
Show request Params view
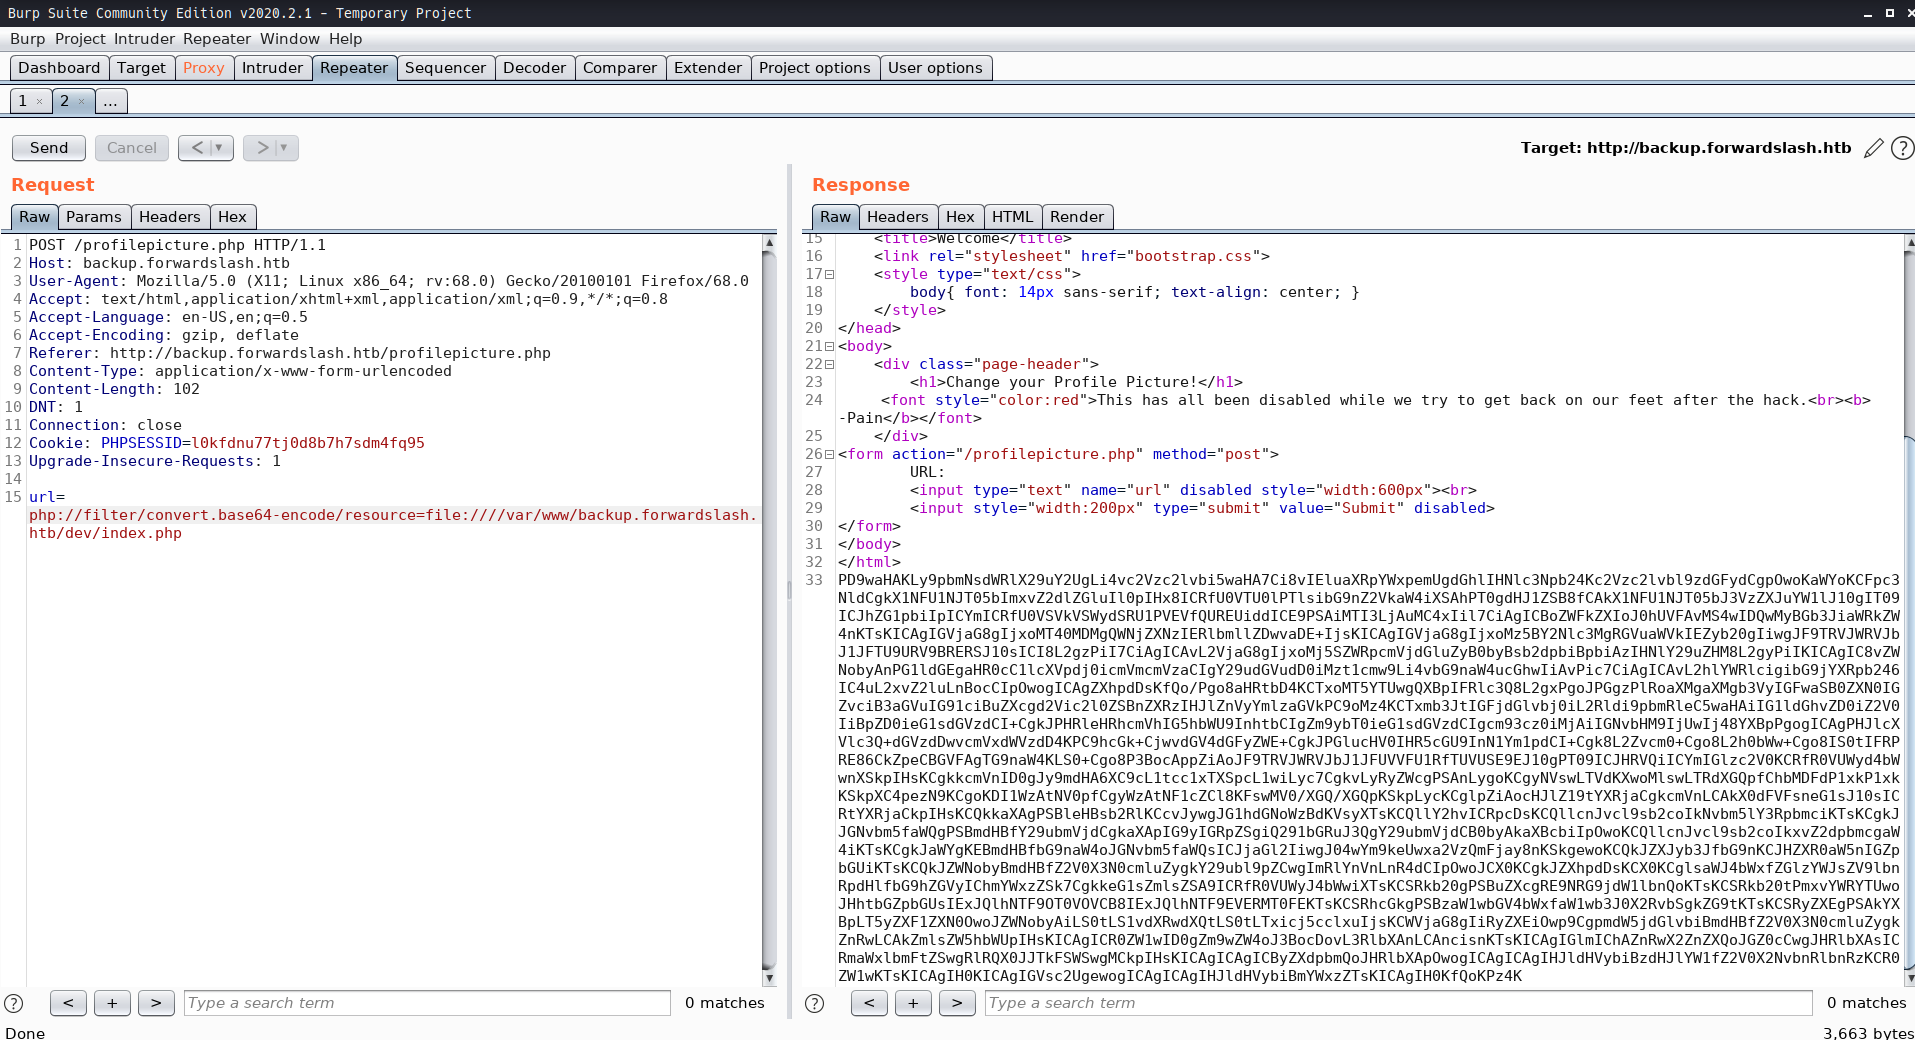(x=94, y=217)
